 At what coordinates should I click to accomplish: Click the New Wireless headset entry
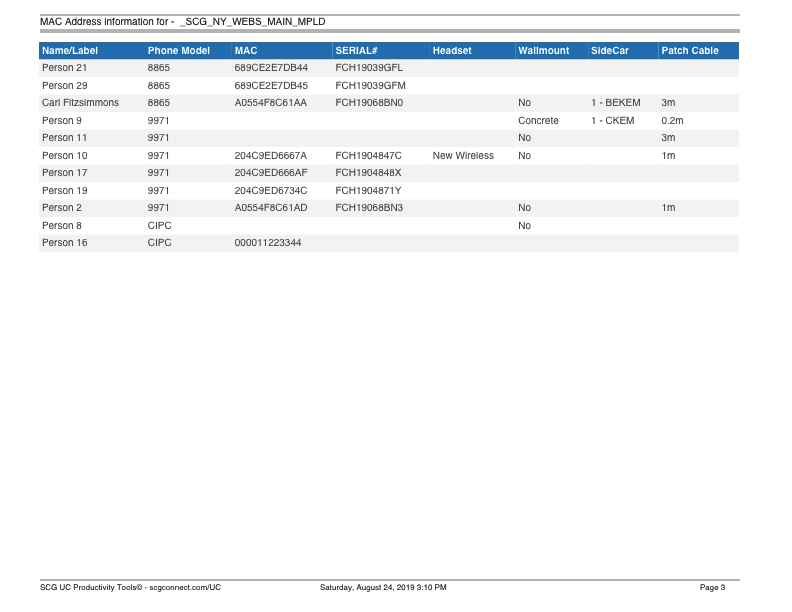pyautogui.click(x=463, y=156)
